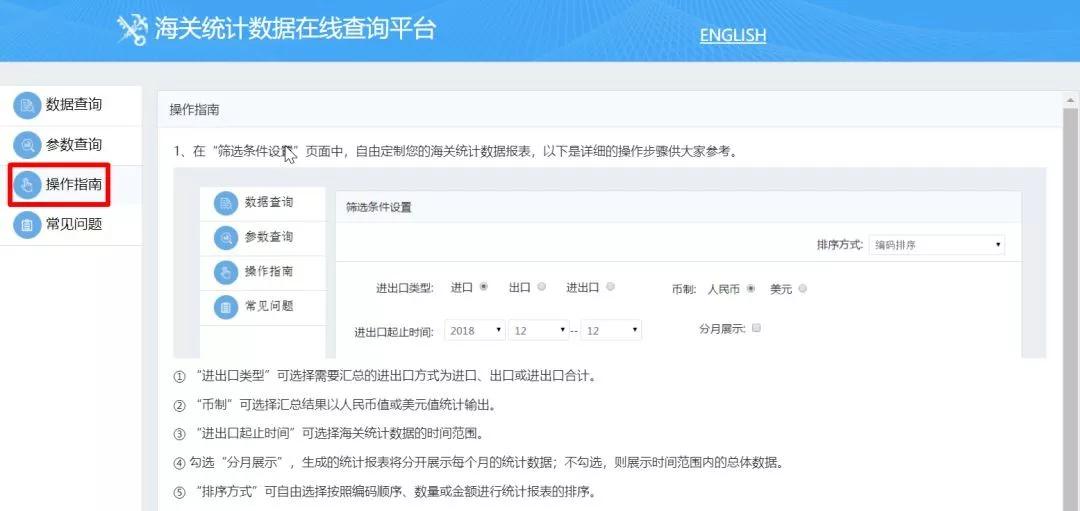Click the 进出口类型: label
The width and height of the screenshot is (1080, 511).
point(405,289)
